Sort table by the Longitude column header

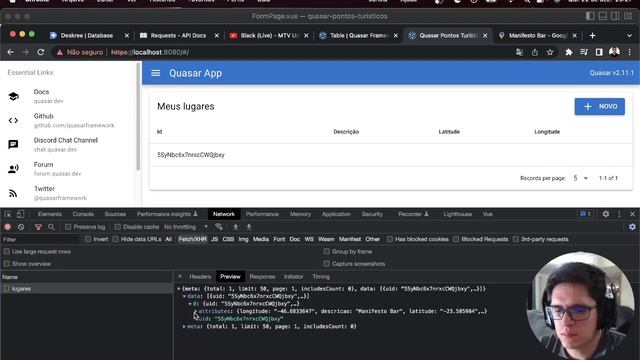tap(547, 132)
